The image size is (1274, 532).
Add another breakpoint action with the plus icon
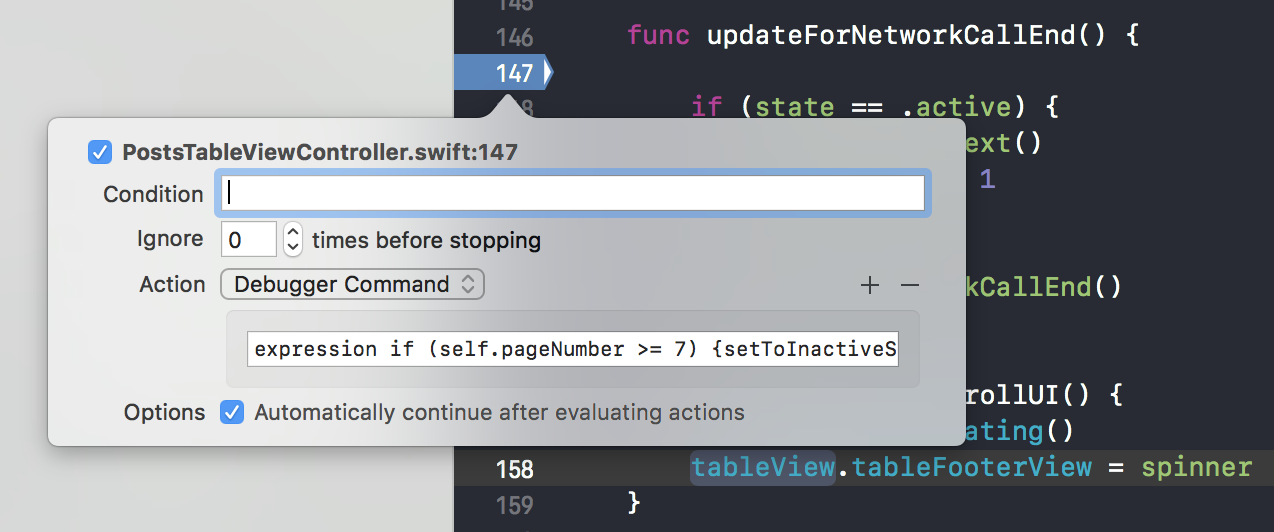[870, 285]
